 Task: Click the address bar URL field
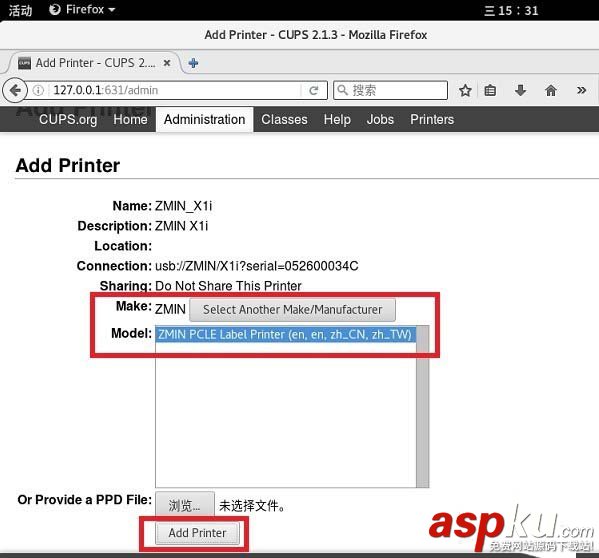[176, 91]
